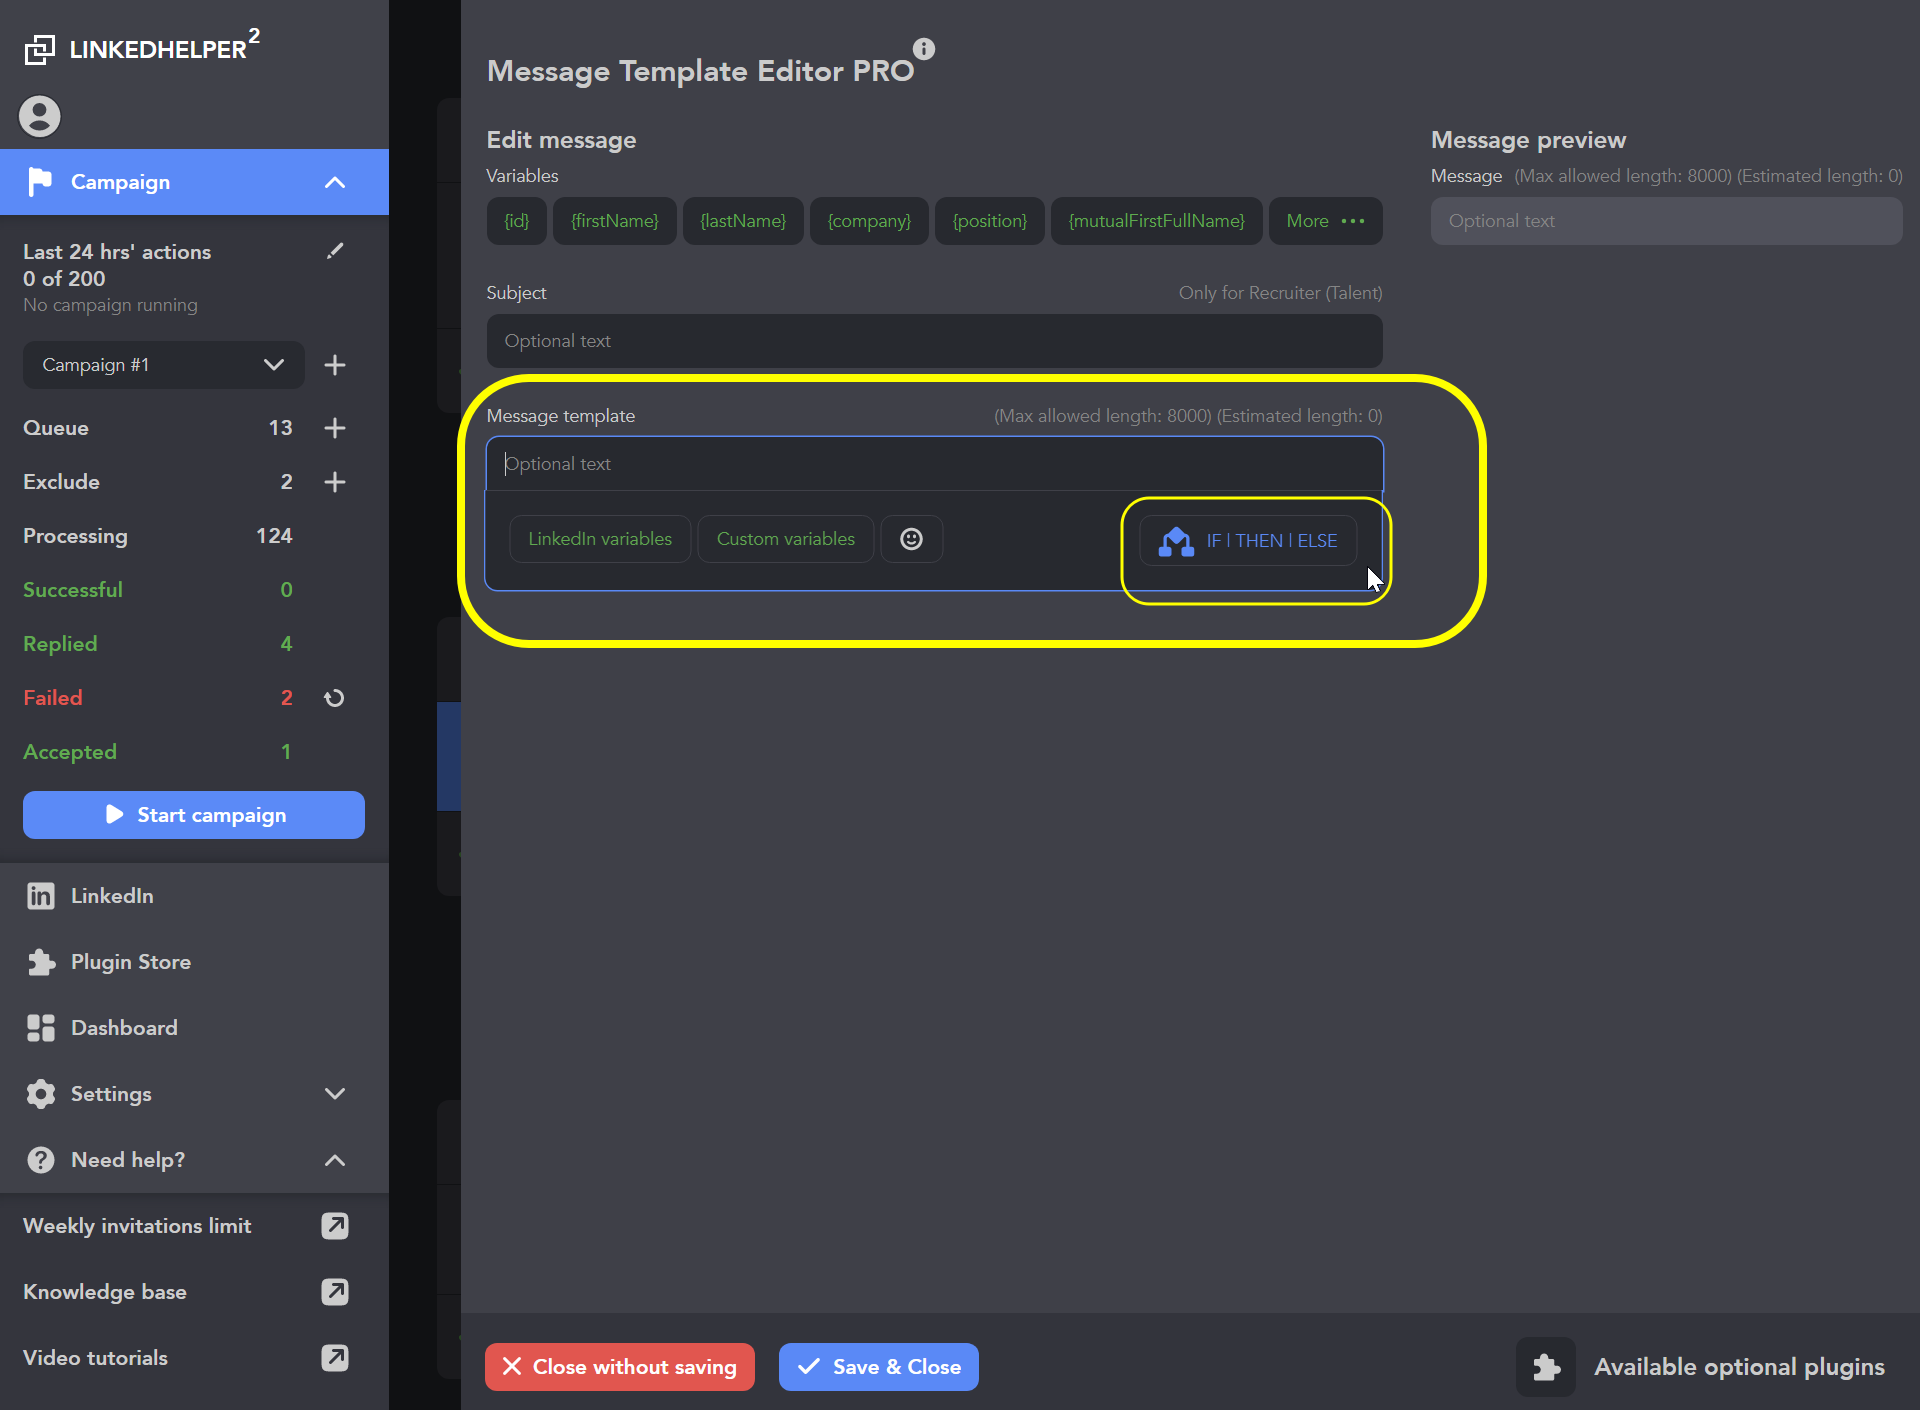
Task: Open Available optional plugins puzzle icon
Action: [x=1546, y=1367]
